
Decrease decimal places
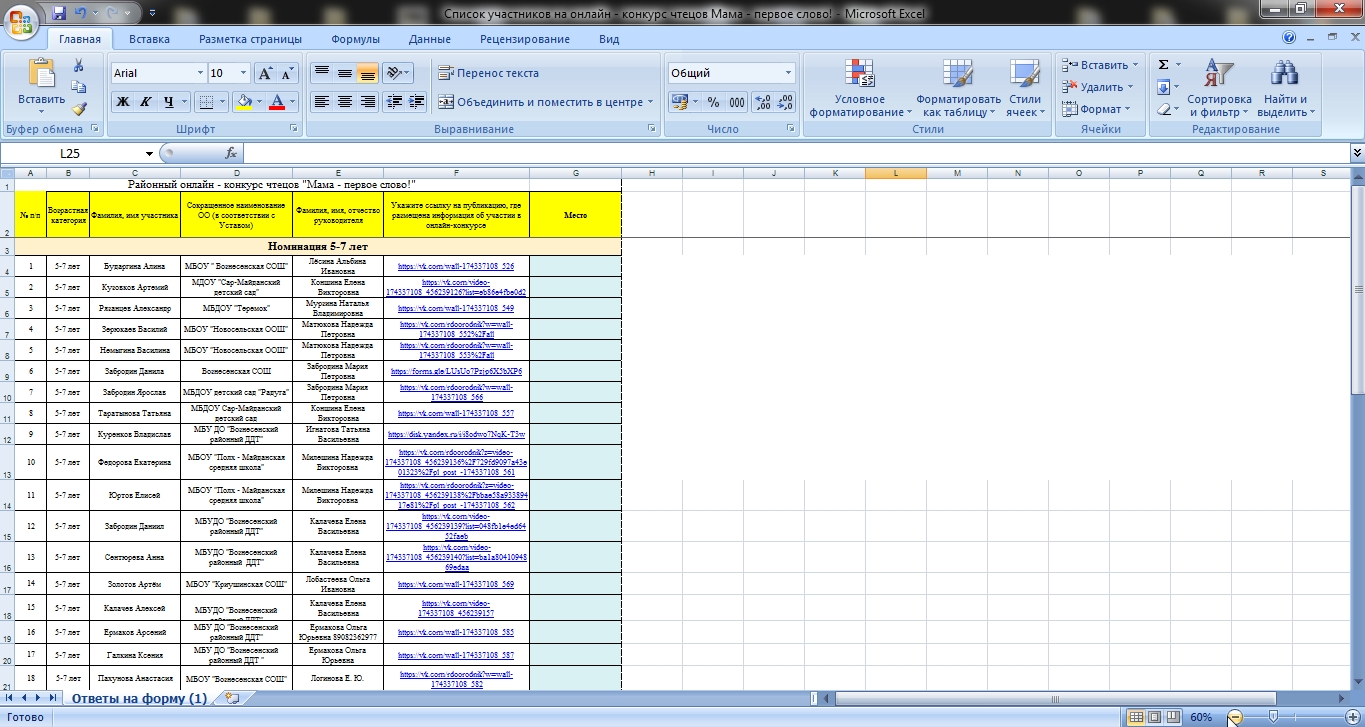[x=785, y=102]
